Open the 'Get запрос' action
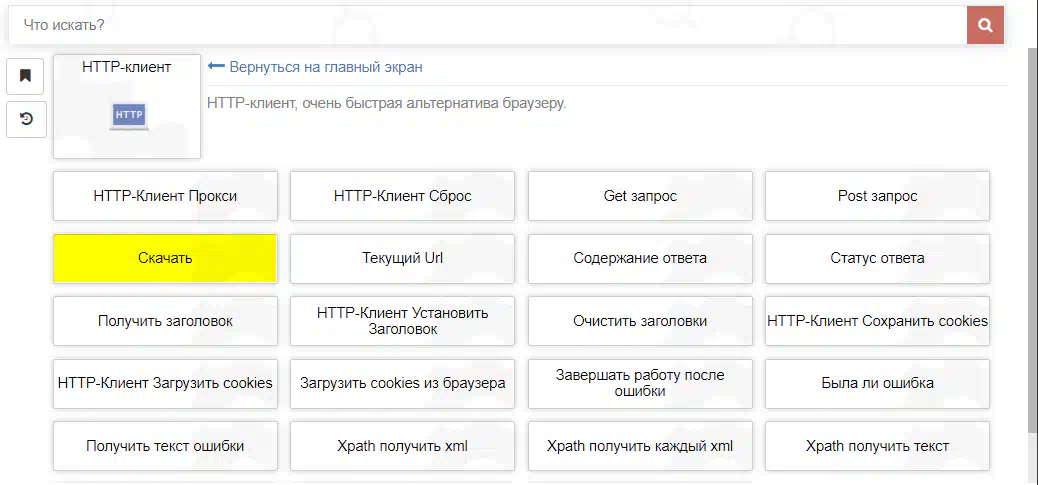This screenshot has width=1038, height=485. pyautogui.click(x=640, y=196)
